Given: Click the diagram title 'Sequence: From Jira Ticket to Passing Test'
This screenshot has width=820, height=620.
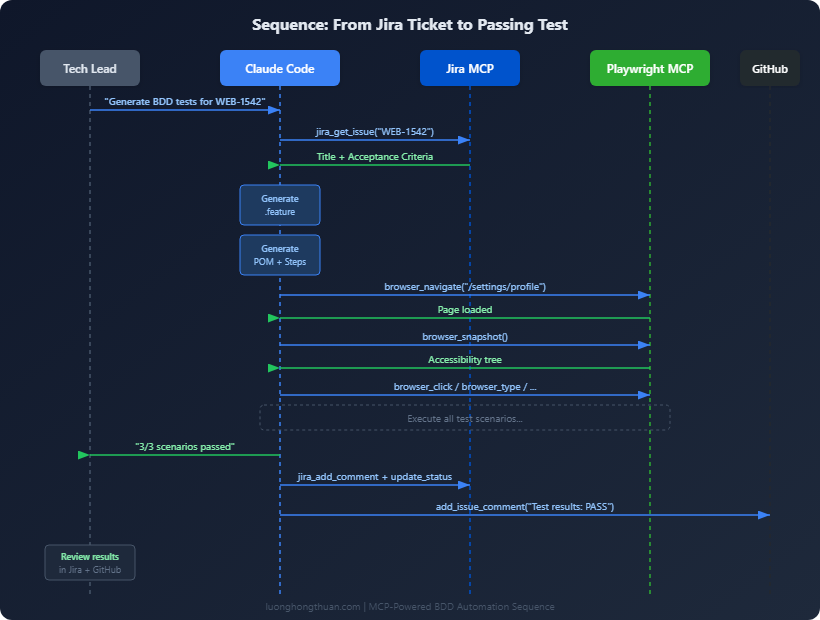Looking at the screenshot, I should 410,25.
